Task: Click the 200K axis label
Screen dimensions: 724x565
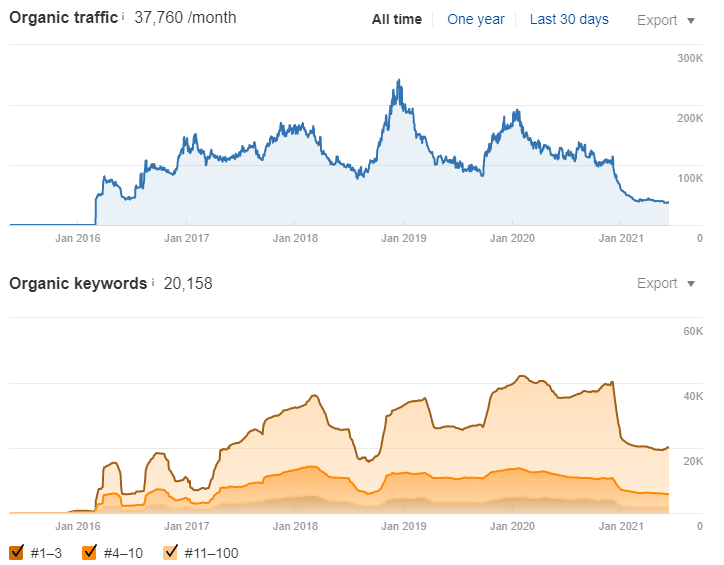Action: [690, 118]
